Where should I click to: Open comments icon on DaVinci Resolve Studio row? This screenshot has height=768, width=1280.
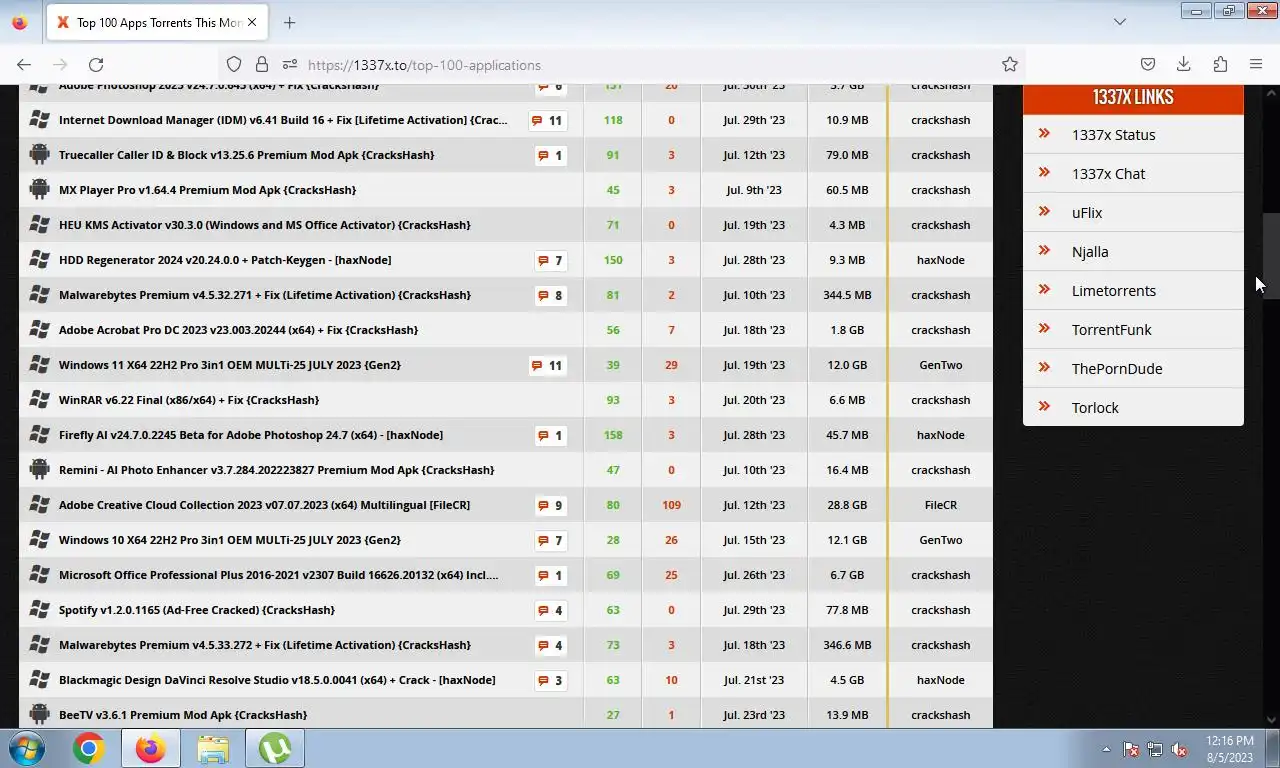(x=551, y=680)
